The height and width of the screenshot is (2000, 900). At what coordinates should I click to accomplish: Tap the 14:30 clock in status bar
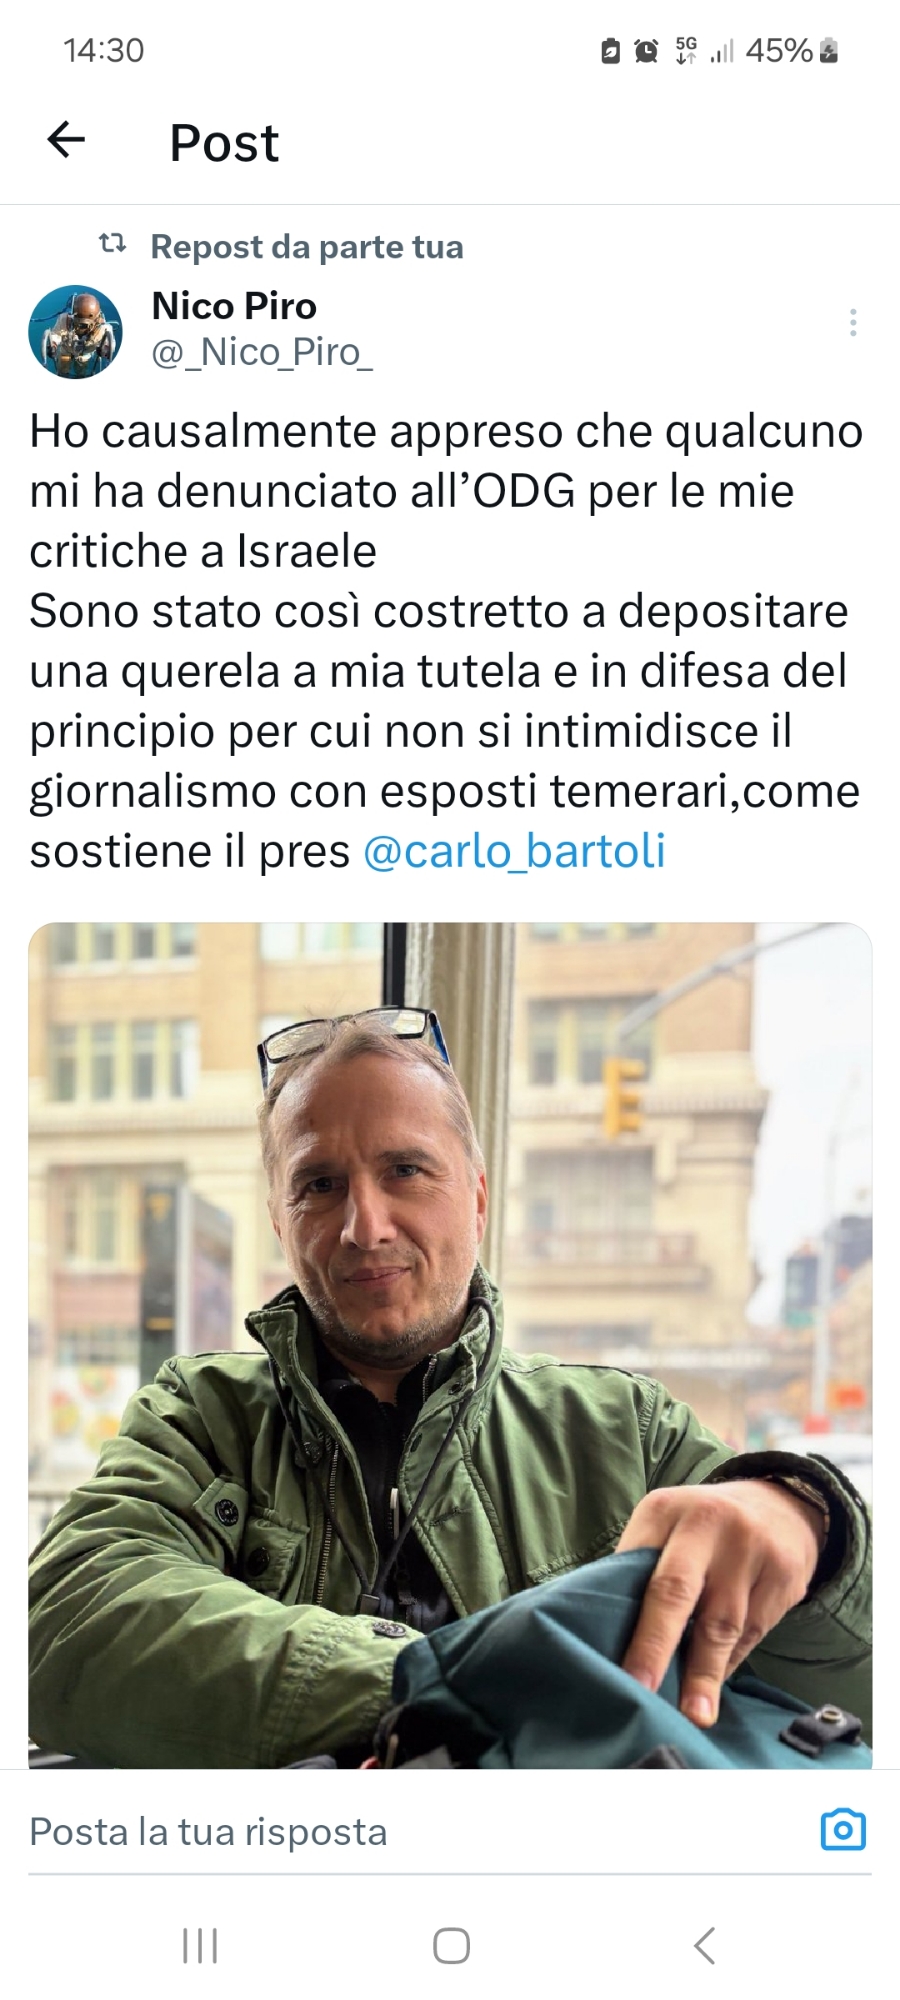(104, 50)
